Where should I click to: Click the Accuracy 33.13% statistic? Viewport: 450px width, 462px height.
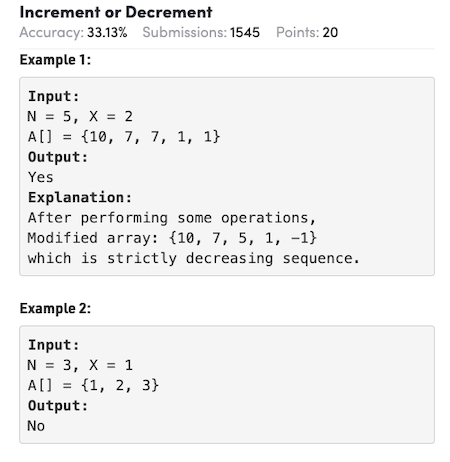click(73, 32)
